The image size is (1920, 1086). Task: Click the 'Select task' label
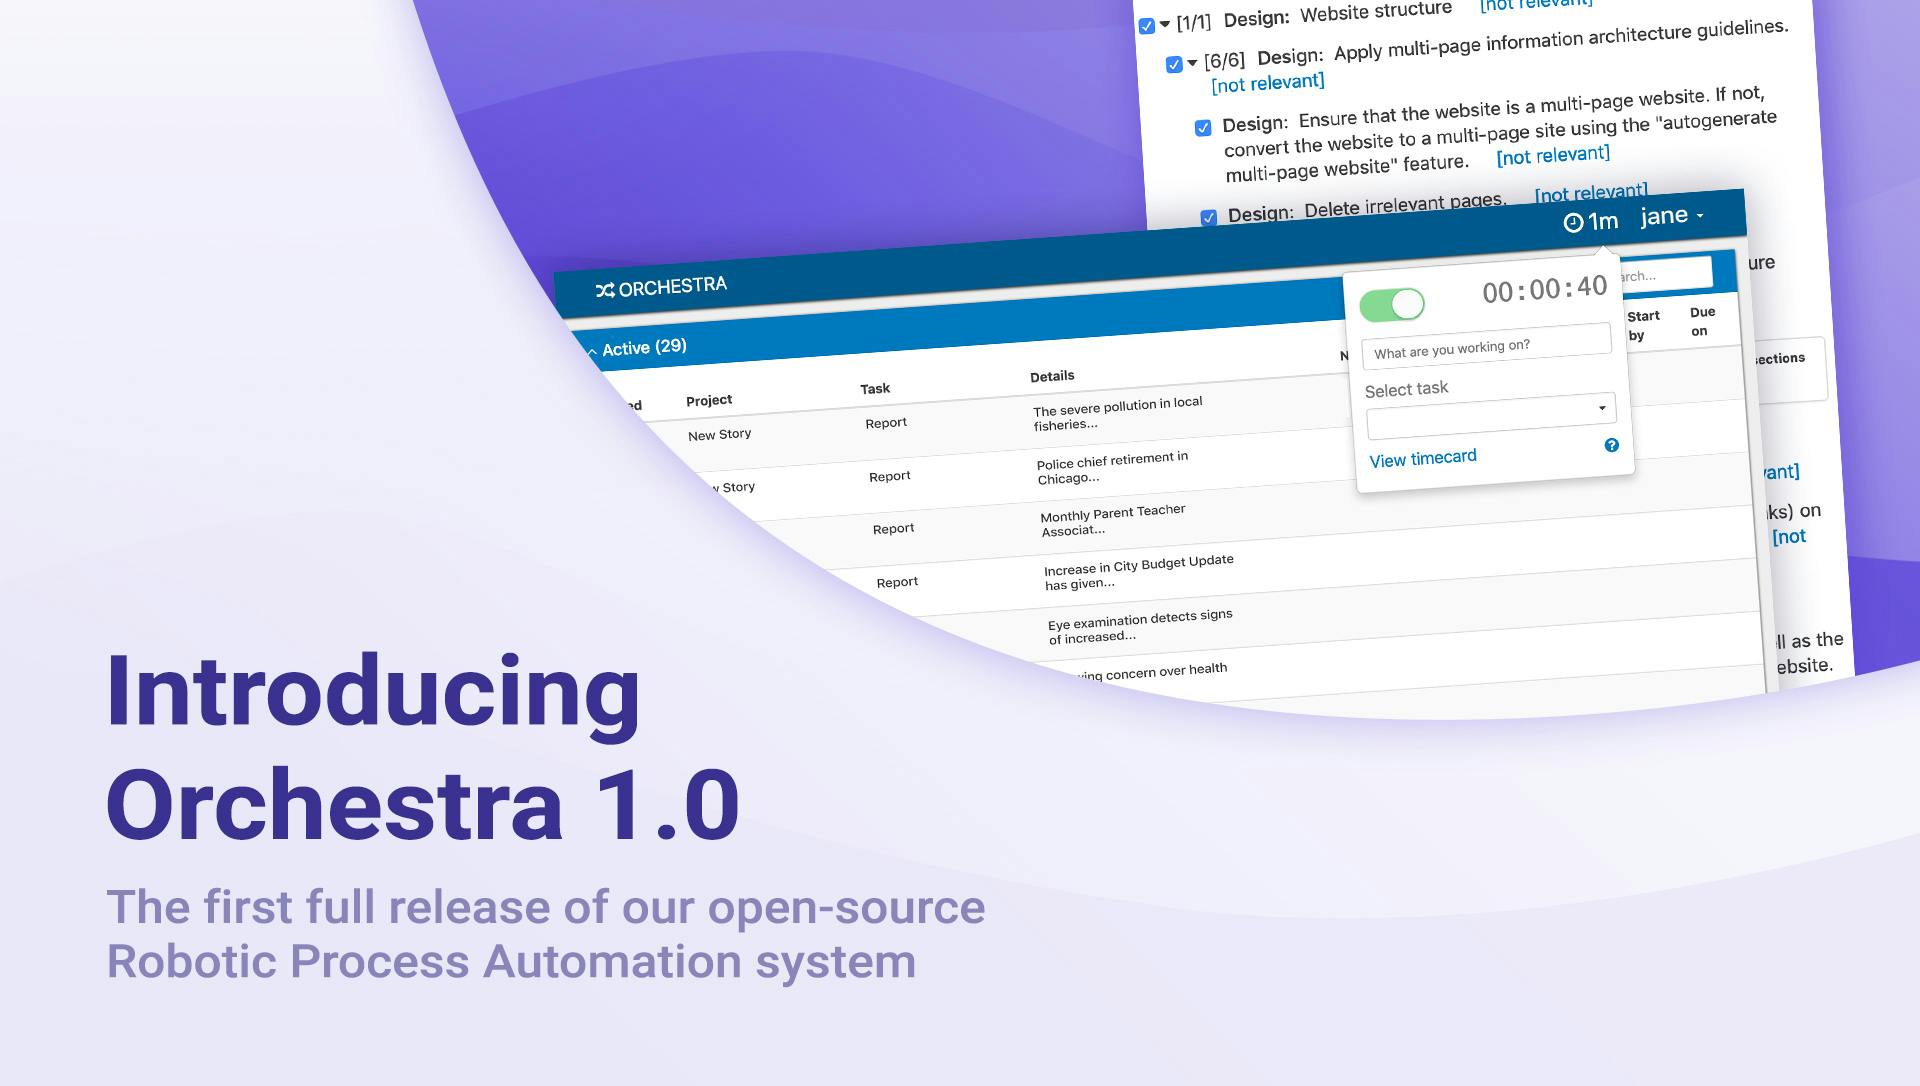click(x=1406, y=389)
